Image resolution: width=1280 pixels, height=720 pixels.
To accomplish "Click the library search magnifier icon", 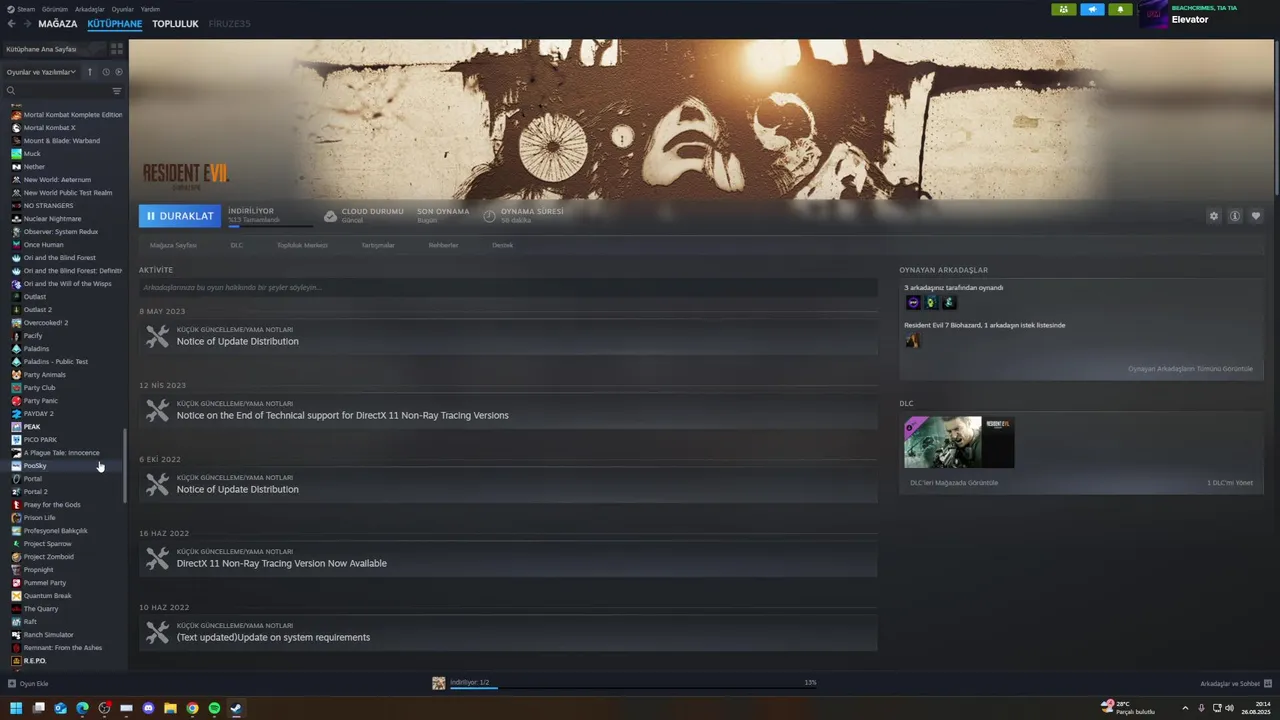I will [11, 91].
